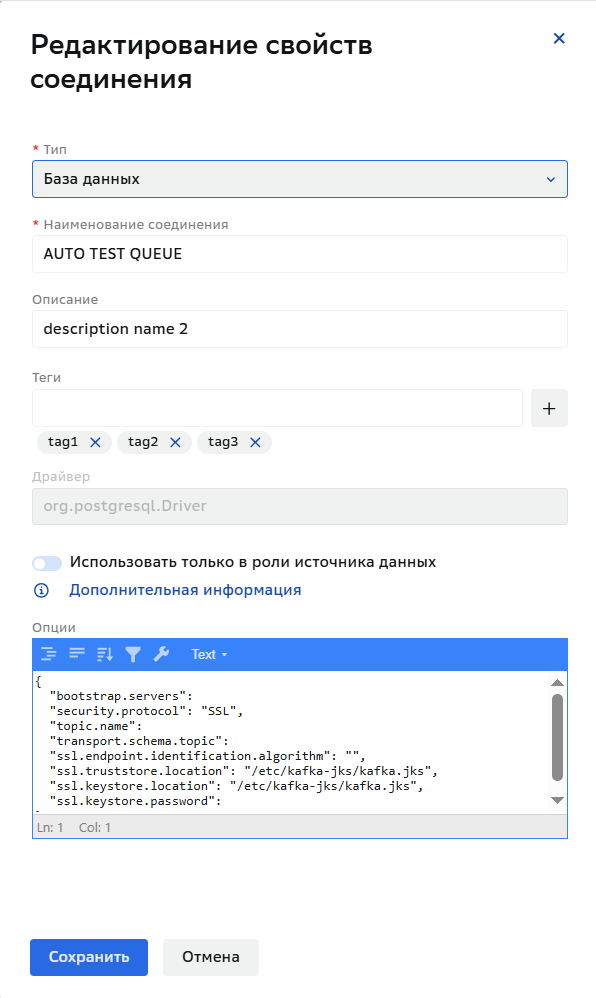Add a tag with the plus button
Viewport: 596px width, 998px height.
tap(549, 408)
